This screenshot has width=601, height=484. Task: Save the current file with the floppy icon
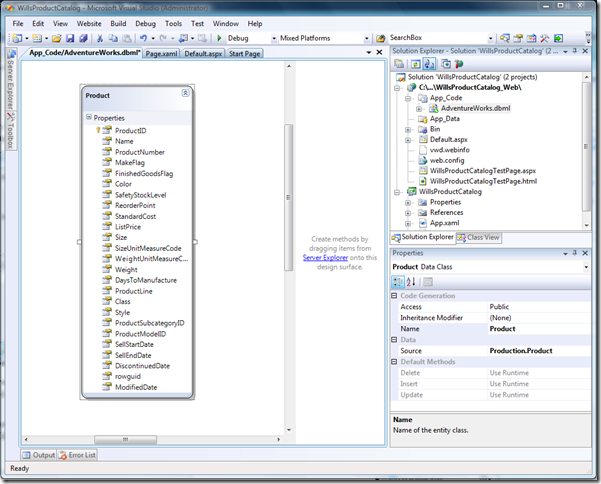click(x=70, y=38)
